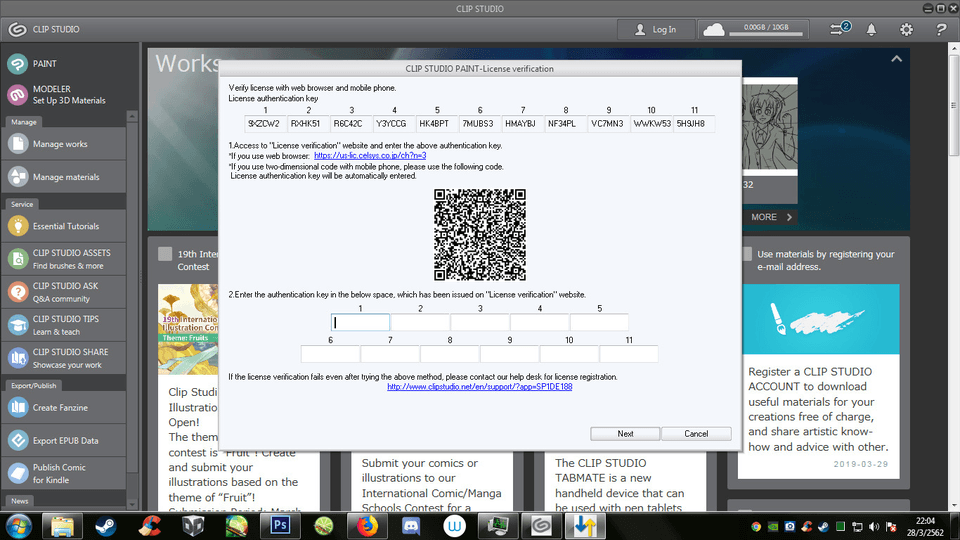Click the help question mark icon
The height and width of the screenshot is (540, 960).
[940, 29]
